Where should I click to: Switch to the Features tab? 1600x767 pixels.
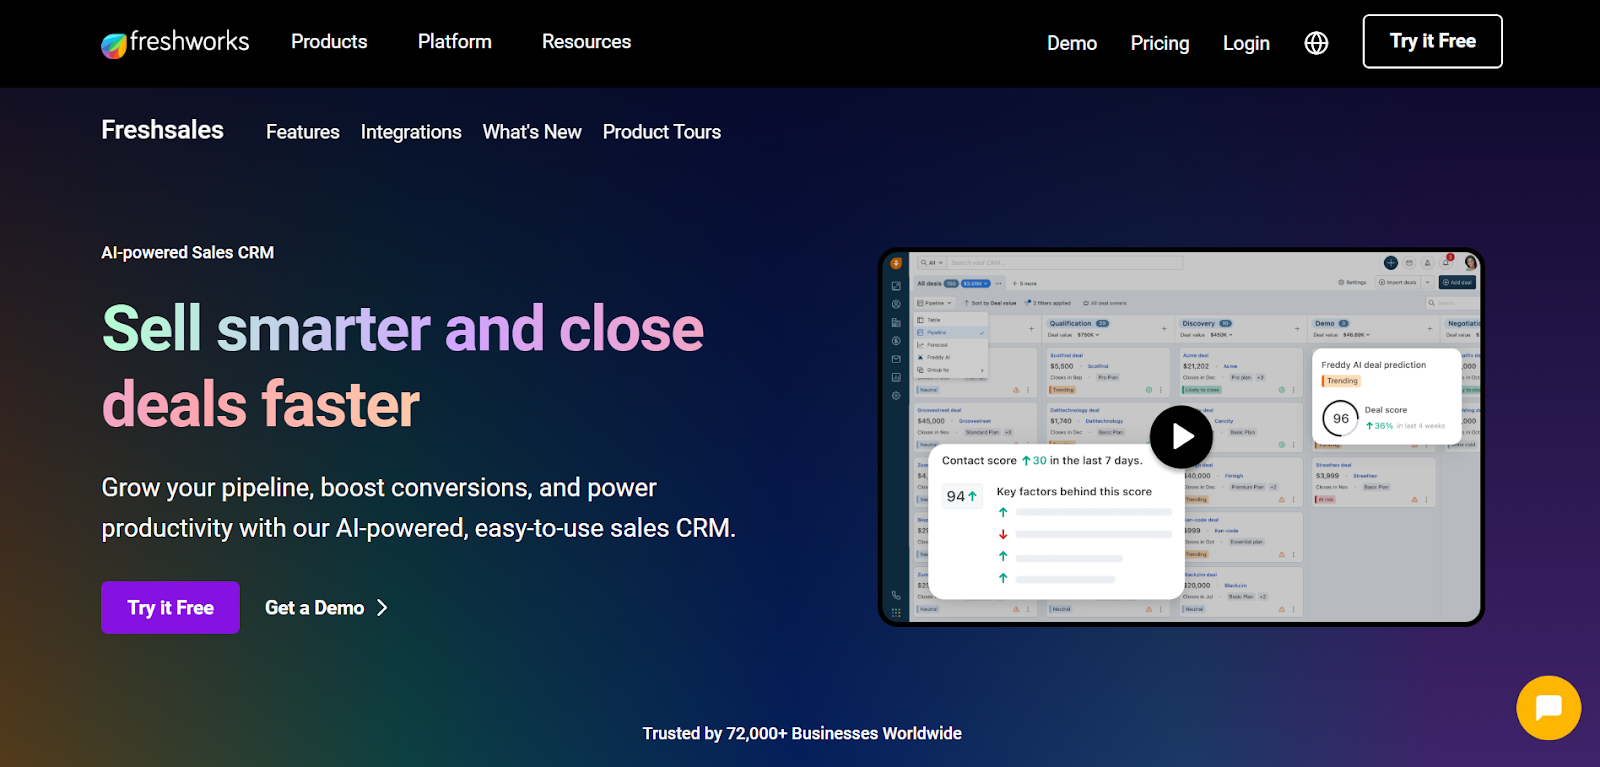pos(303,132)
